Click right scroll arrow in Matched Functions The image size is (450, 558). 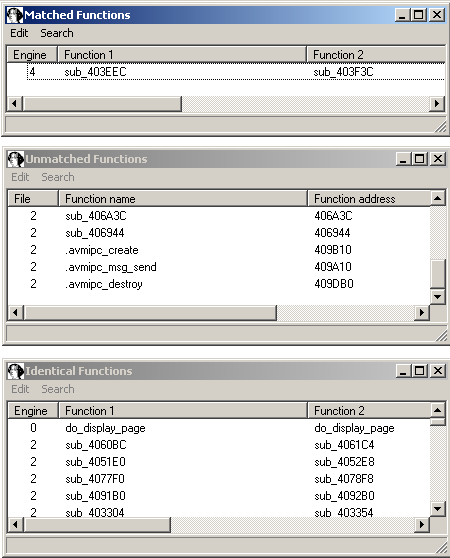coord(437,104)
